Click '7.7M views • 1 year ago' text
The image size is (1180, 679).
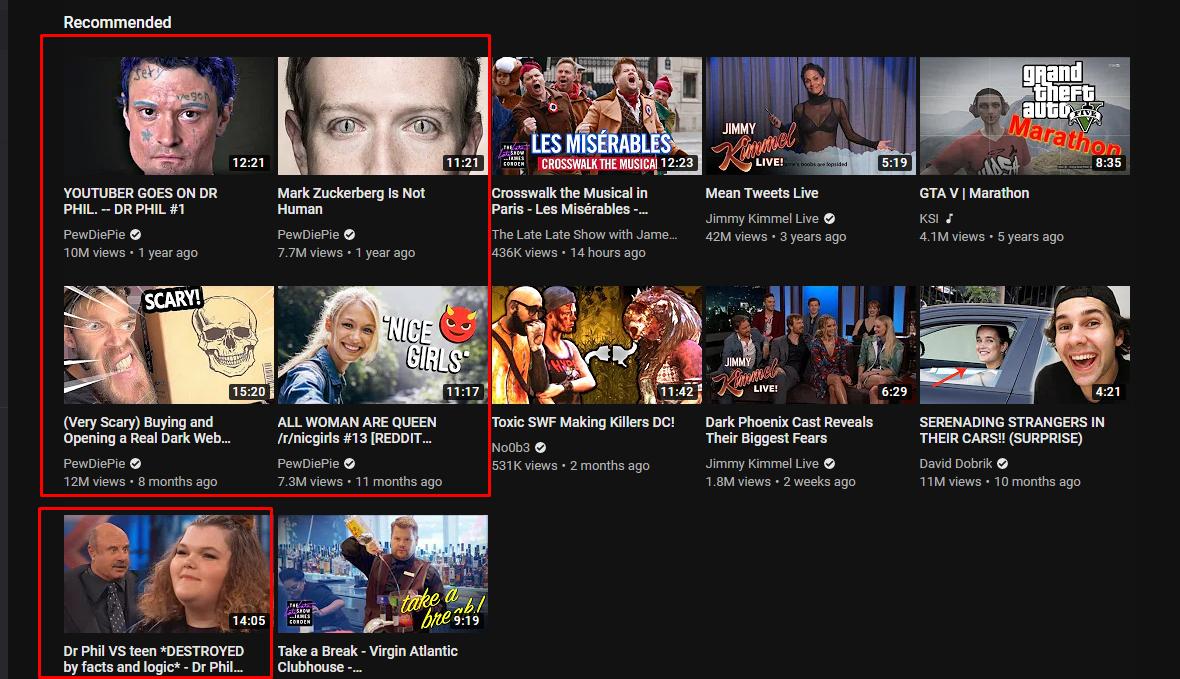click(x=346, y=253)
